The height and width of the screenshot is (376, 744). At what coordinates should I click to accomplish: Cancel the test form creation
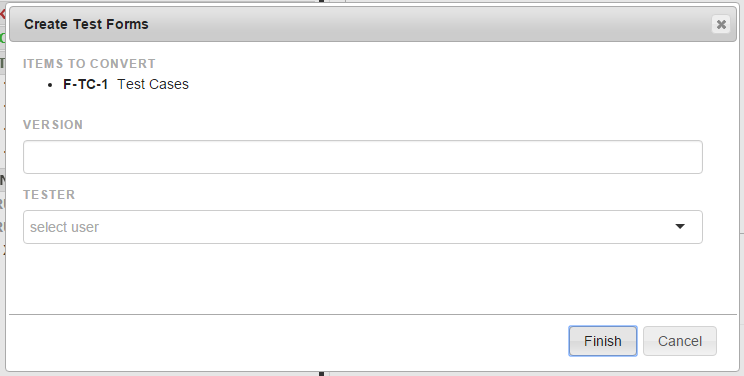tap(679, 341)
